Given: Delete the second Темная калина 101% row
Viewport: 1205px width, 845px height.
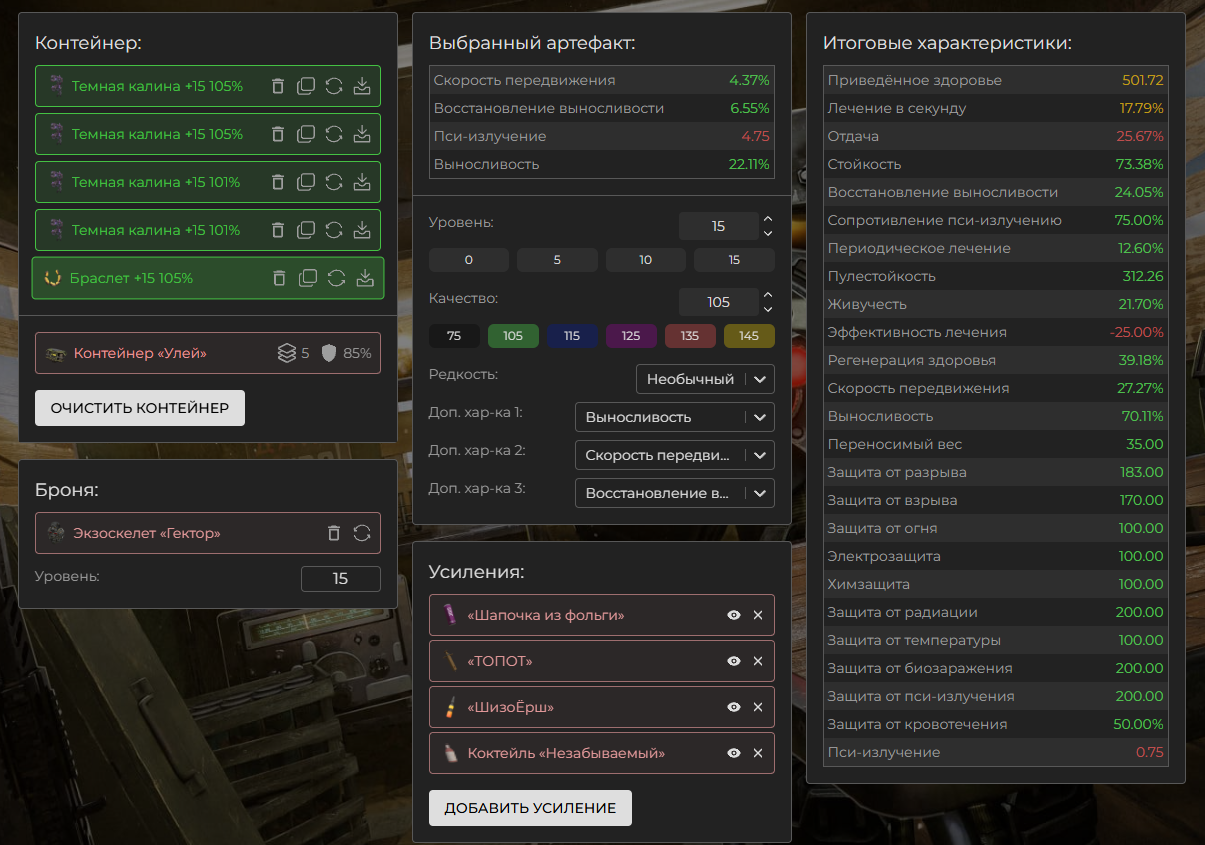Looking at the screenshot, I should coord(278,230).
